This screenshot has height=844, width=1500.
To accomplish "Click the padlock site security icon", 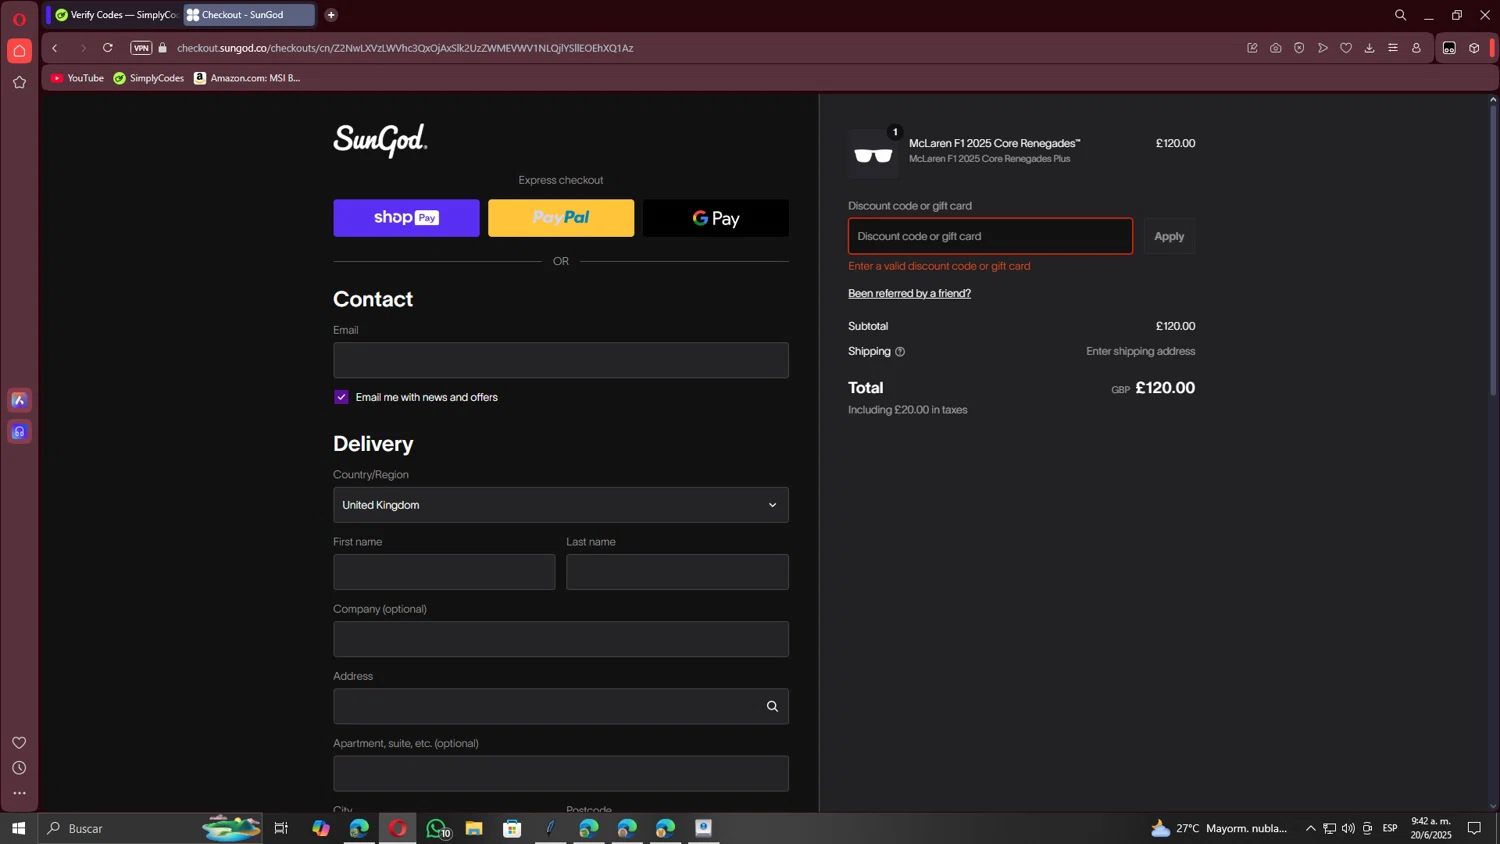I will pyautogui.click(x=163, y=48).
